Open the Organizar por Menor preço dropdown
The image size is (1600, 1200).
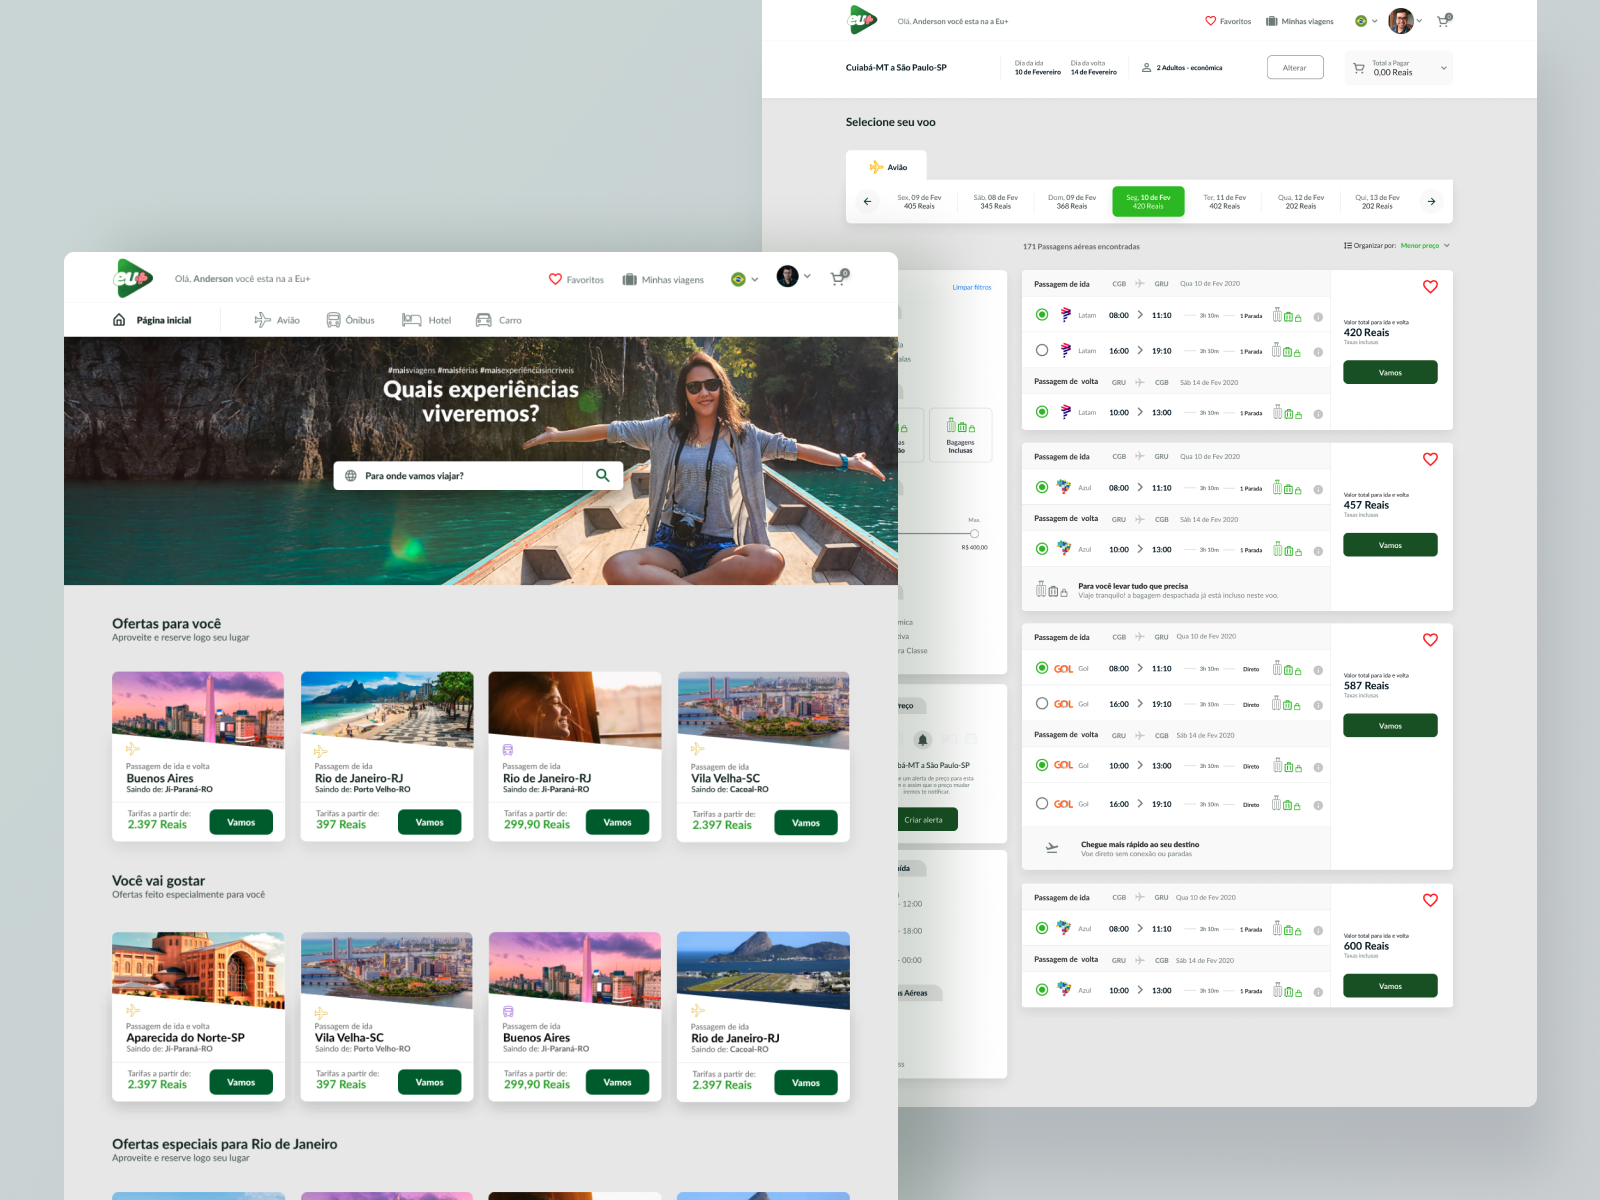1425,246
